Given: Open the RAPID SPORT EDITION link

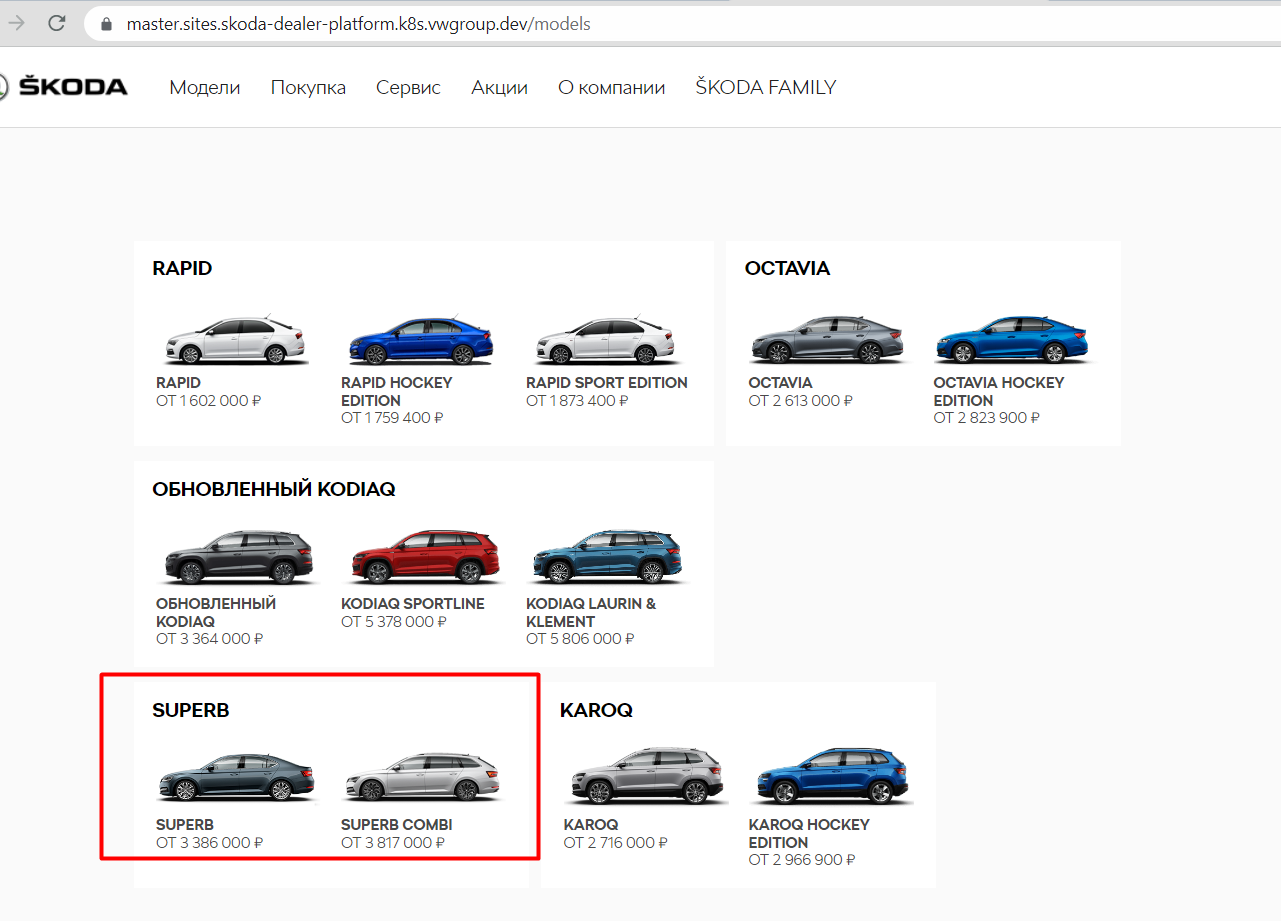Looking at the screenshot, I should (x=607, y=383).
